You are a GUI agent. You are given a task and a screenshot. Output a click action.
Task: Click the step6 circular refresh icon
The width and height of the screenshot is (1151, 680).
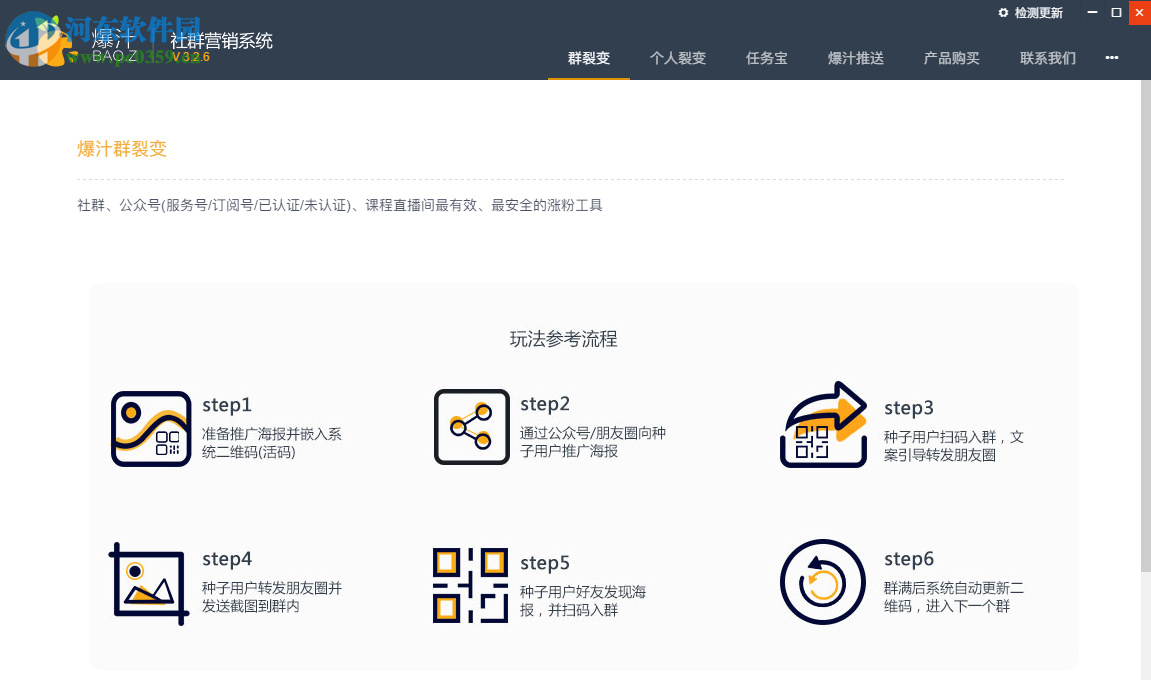(823, 581)
